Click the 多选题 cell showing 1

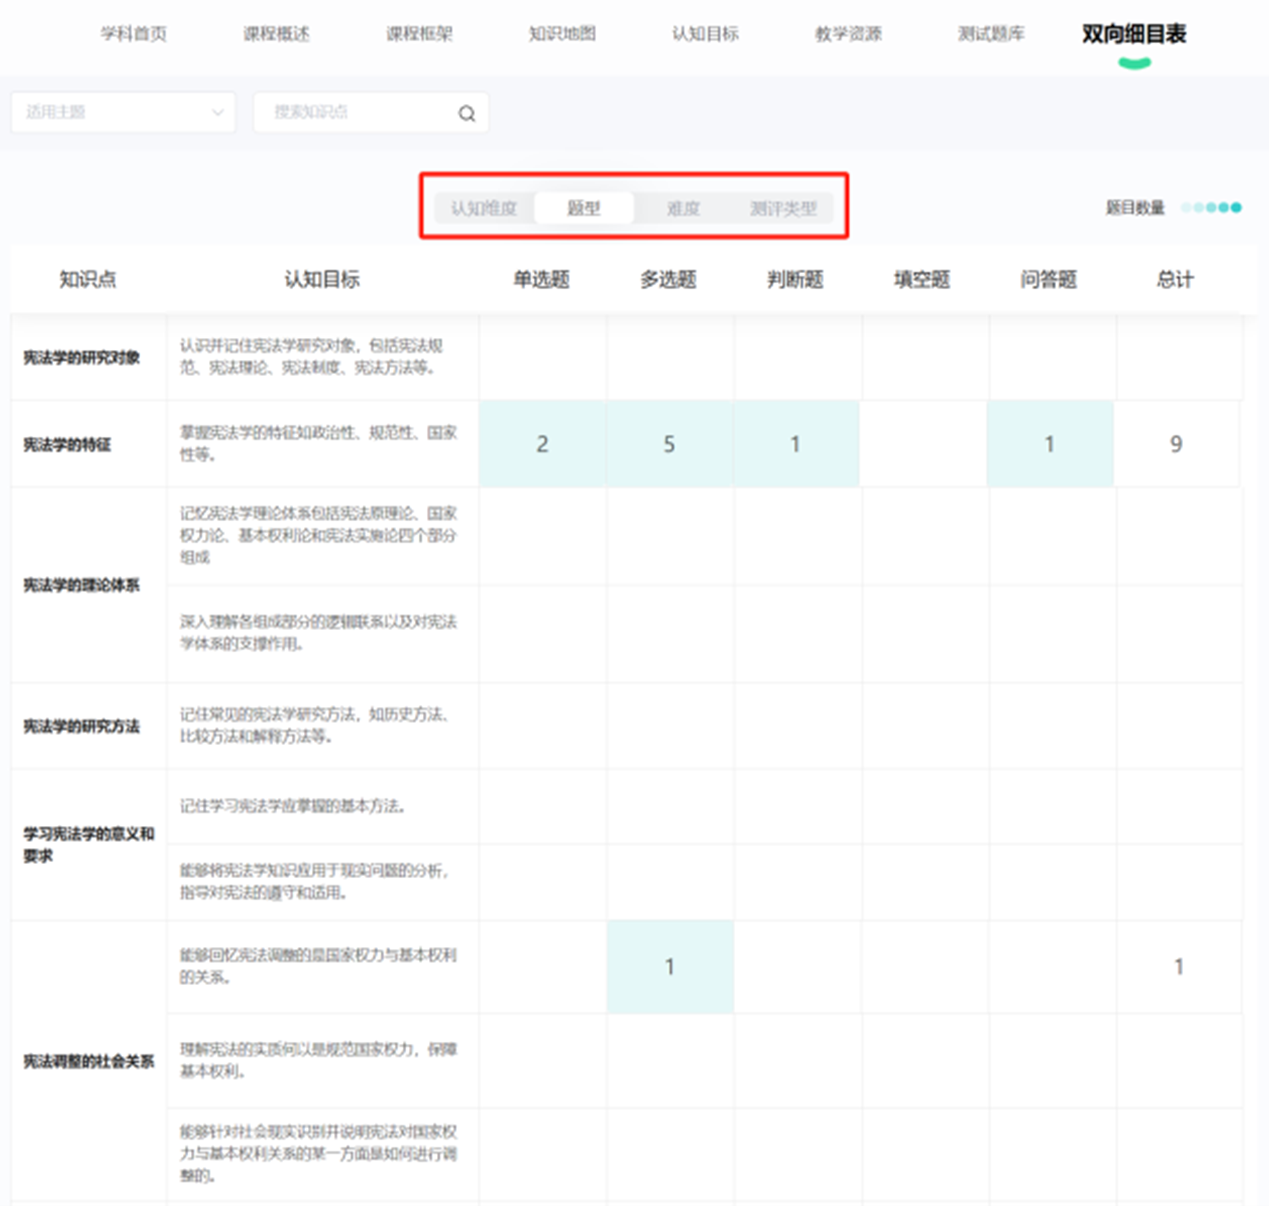(670, 967)
